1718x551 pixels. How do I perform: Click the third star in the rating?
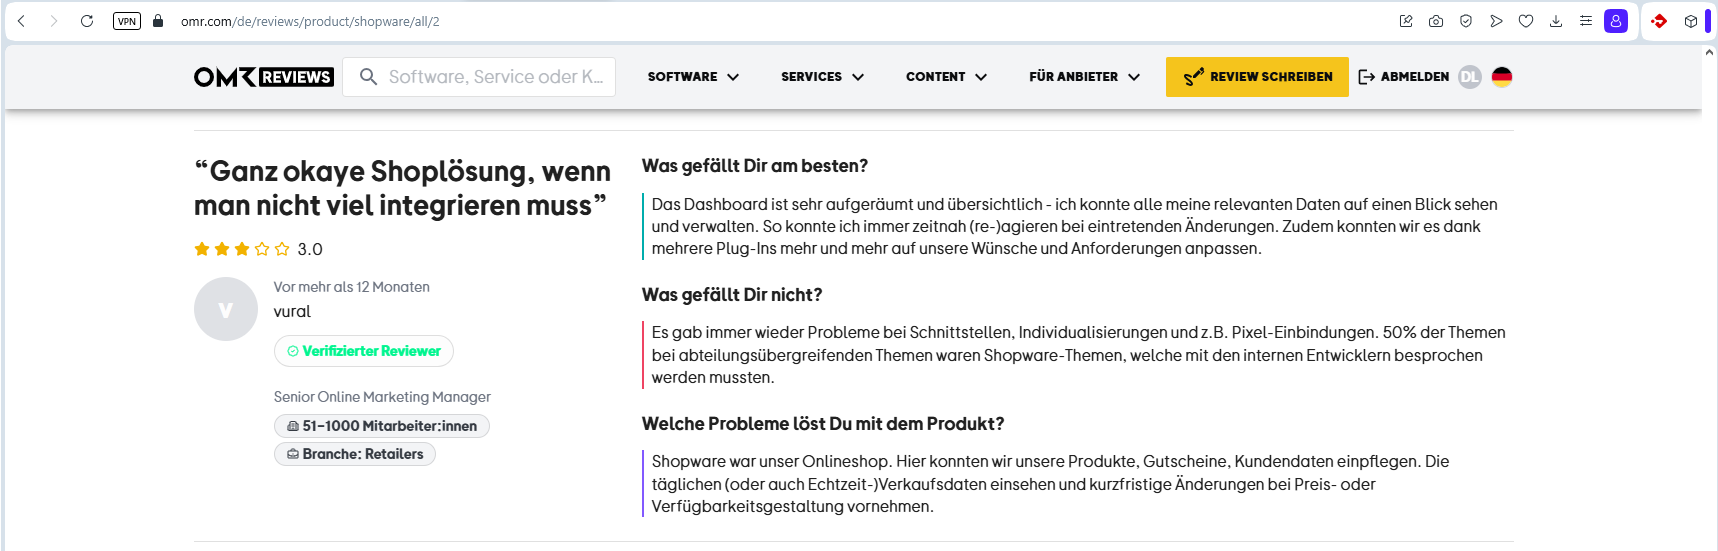(x=242, y=249)
